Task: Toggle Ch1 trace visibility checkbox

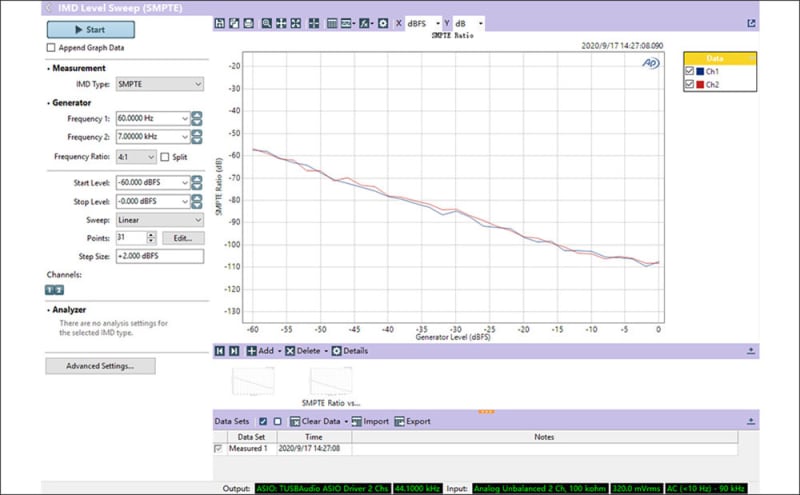Action: click(689, 71)
